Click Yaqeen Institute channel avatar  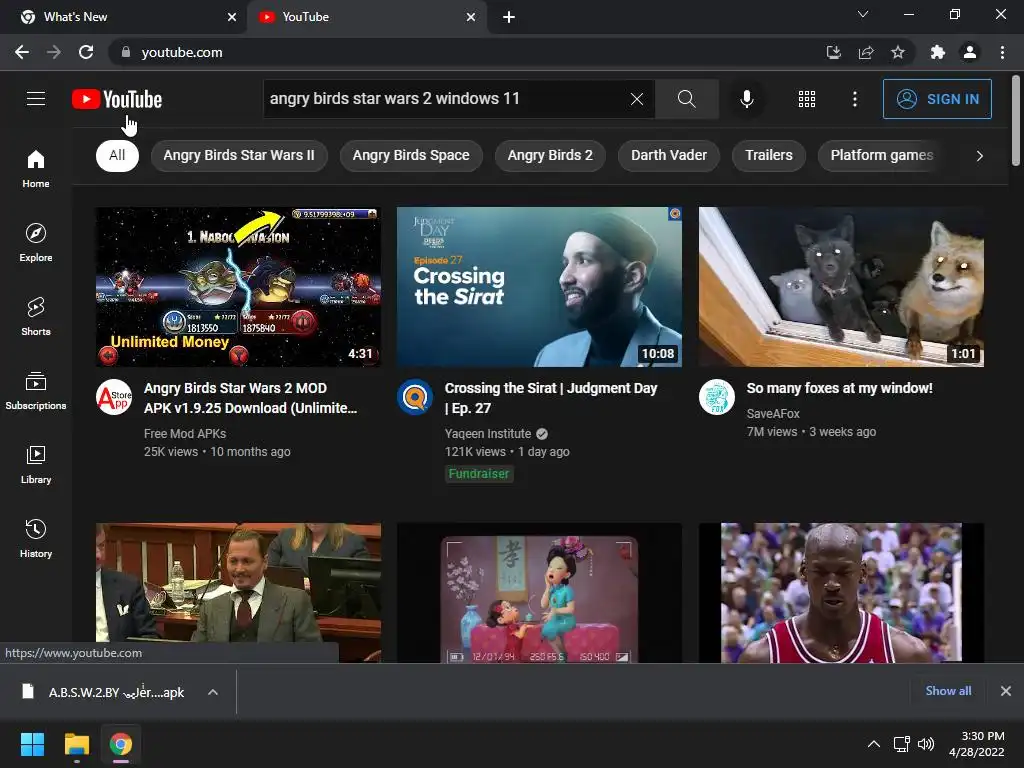tap(415, 397)
